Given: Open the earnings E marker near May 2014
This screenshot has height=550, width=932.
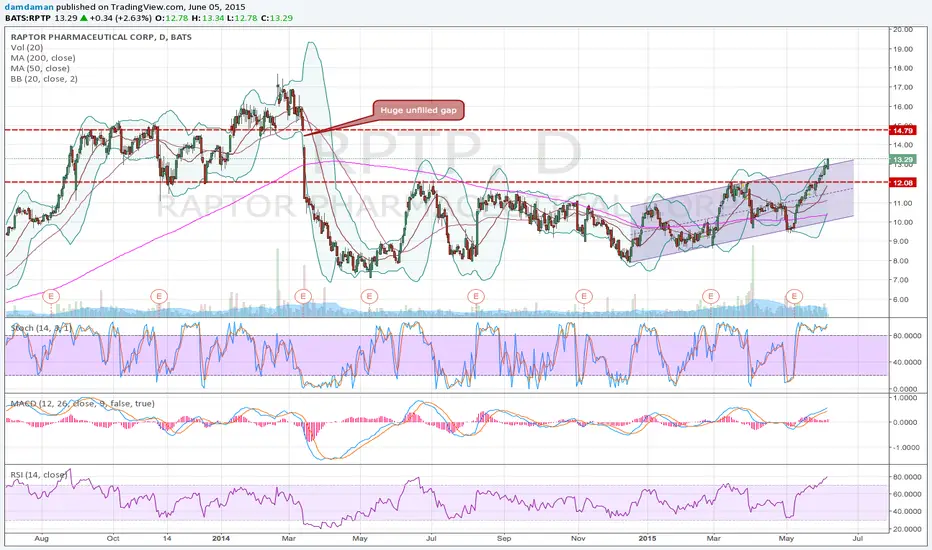Looking at the screenshot, I should click(369, 296).
